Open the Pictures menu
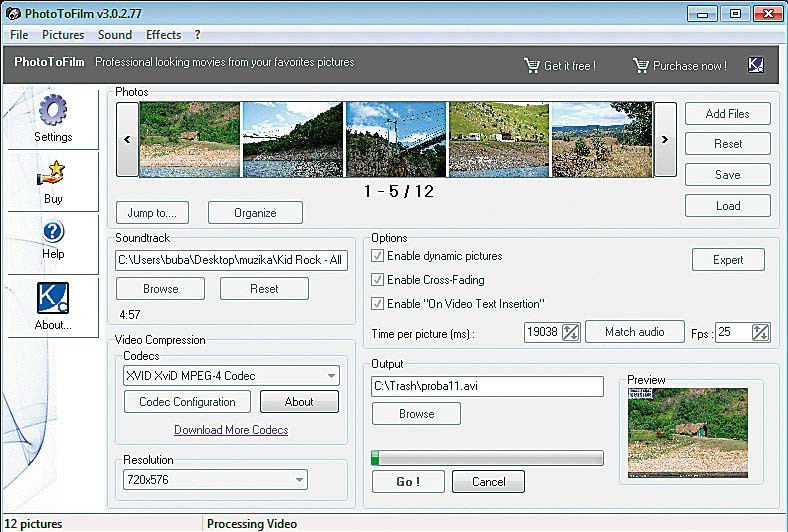The height and width of the screenshot is (532, 788). (63, 35)
